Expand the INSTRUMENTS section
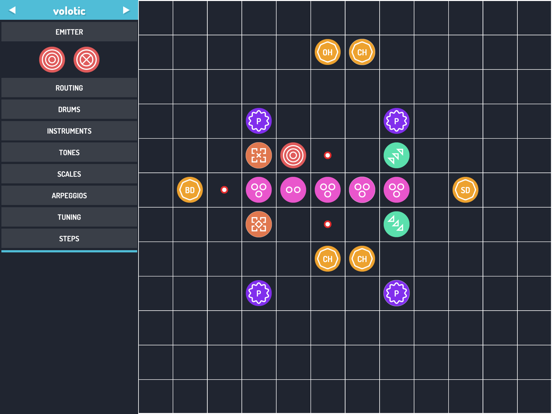 pyautogui.click(x=69, y=131)
